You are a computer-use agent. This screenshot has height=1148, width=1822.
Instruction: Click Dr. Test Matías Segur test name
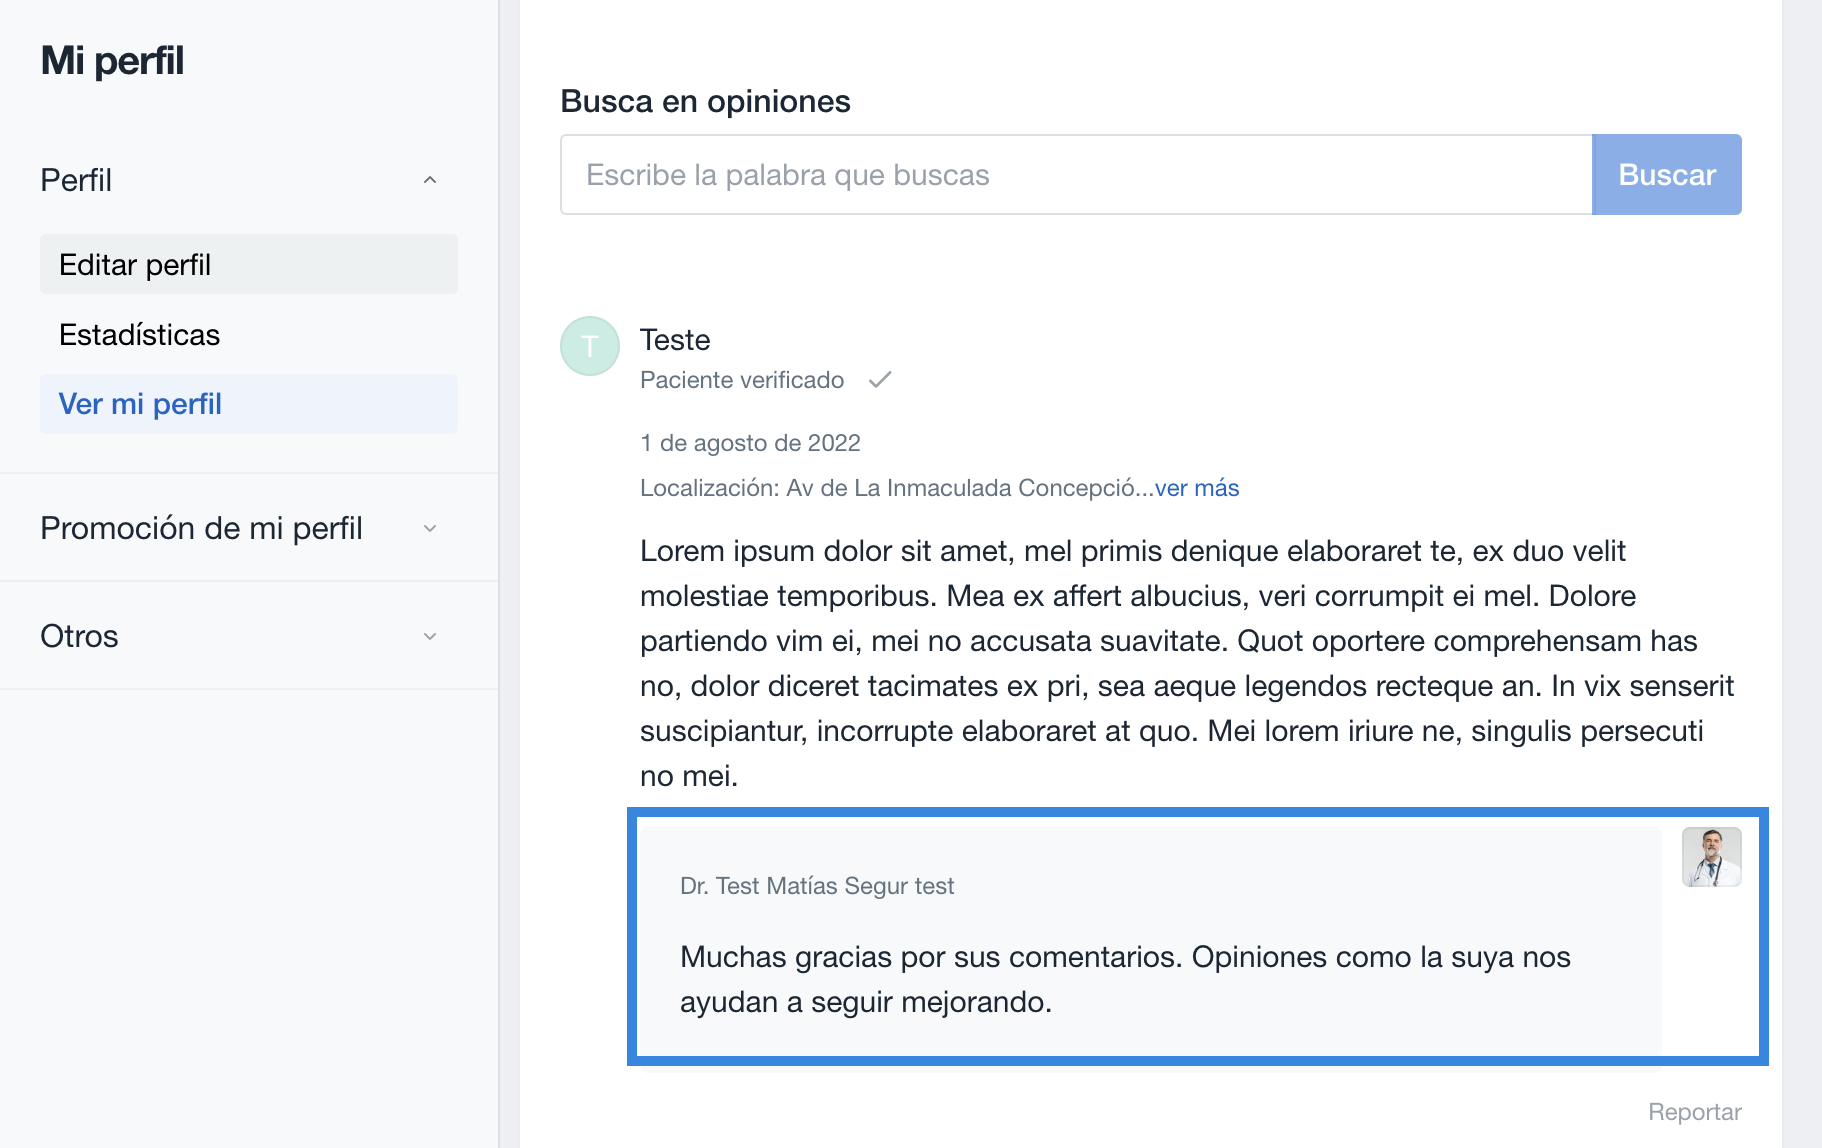point(816,886)
